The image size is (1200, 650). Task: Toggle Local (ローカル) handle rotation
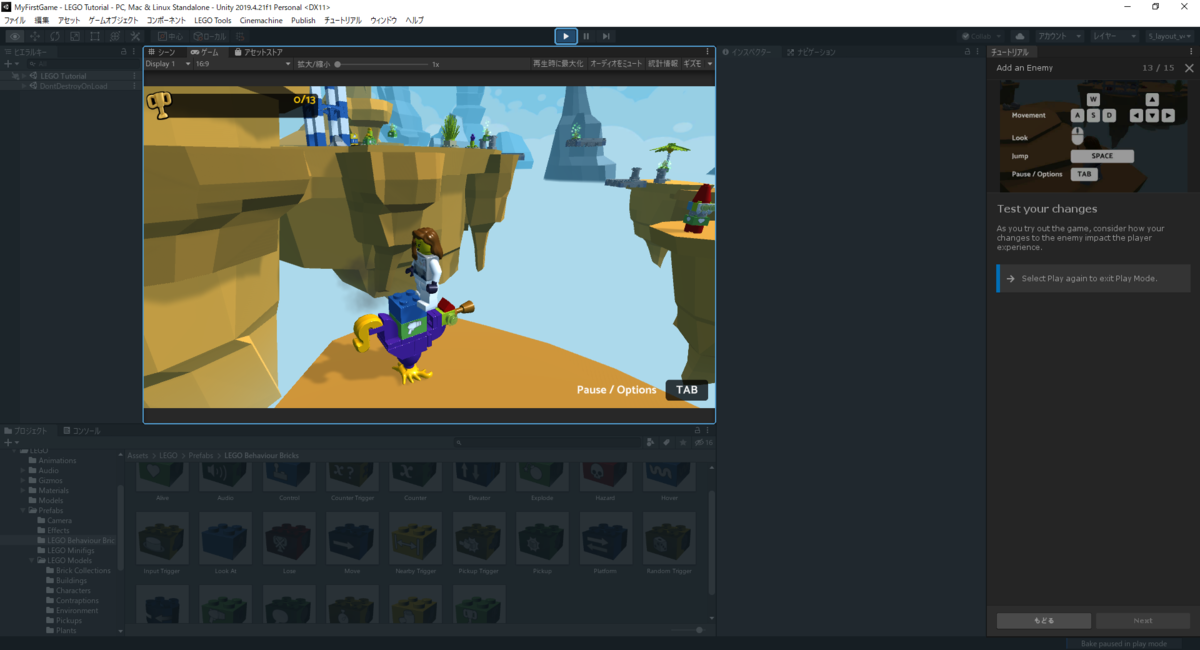pos(209,36)
